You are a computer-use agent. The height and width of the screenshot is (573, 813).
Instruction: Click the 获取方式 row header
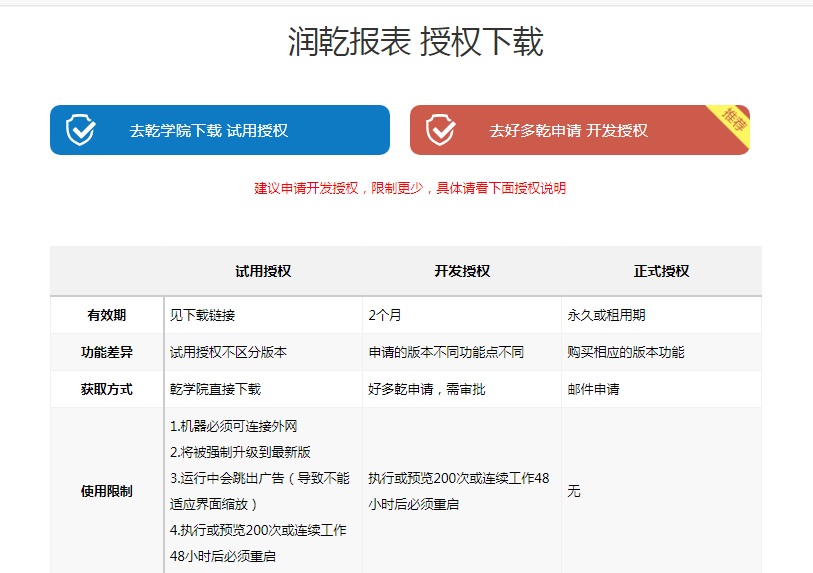[x=107, y=389]
